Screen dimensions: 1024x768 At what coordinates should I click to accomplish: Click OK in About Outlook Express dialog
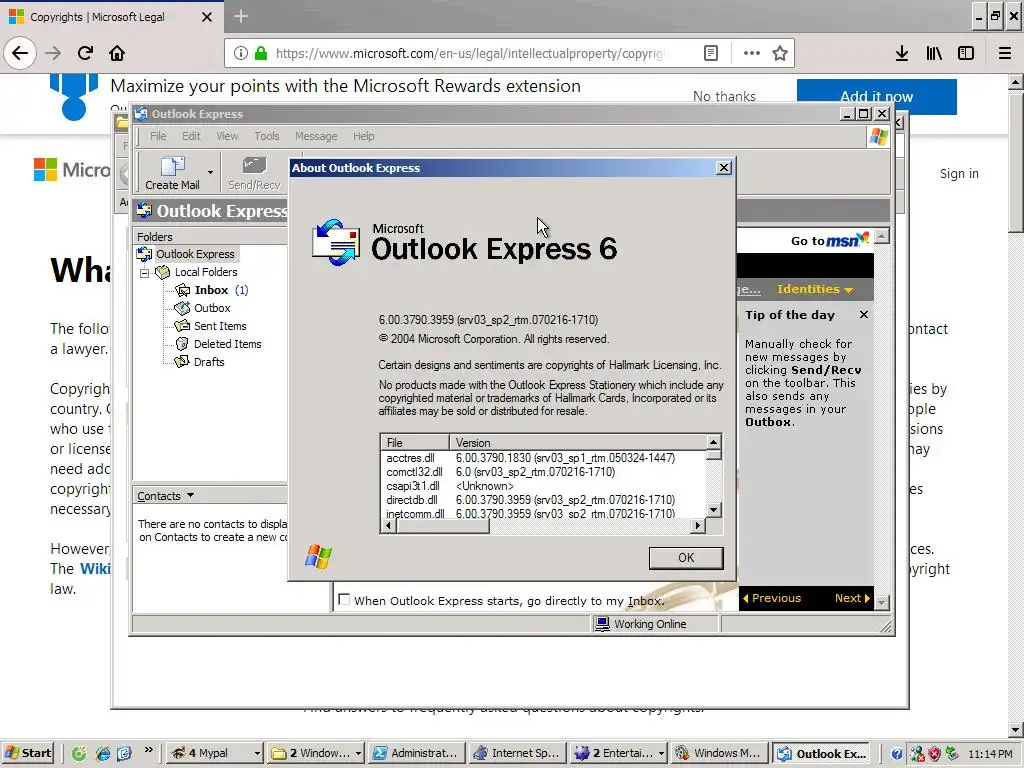click(x=686, y=558)
